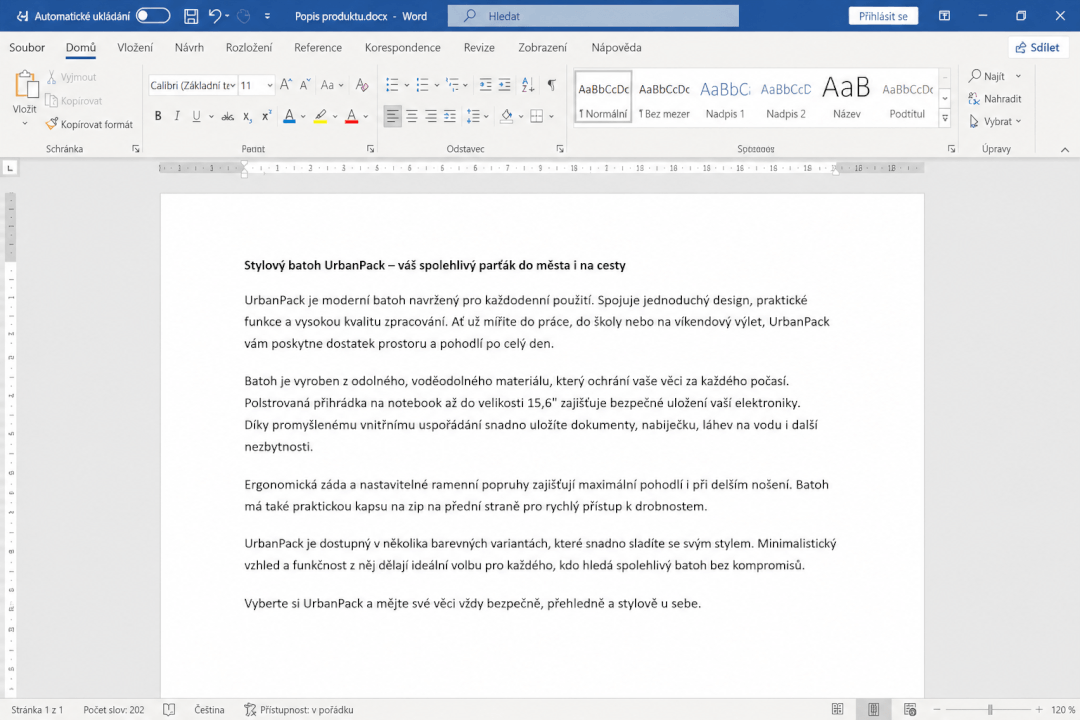This screenshot has width=1080, height=720.
Task: Toggle bold formatting button
Action: (x=158, y=116)
